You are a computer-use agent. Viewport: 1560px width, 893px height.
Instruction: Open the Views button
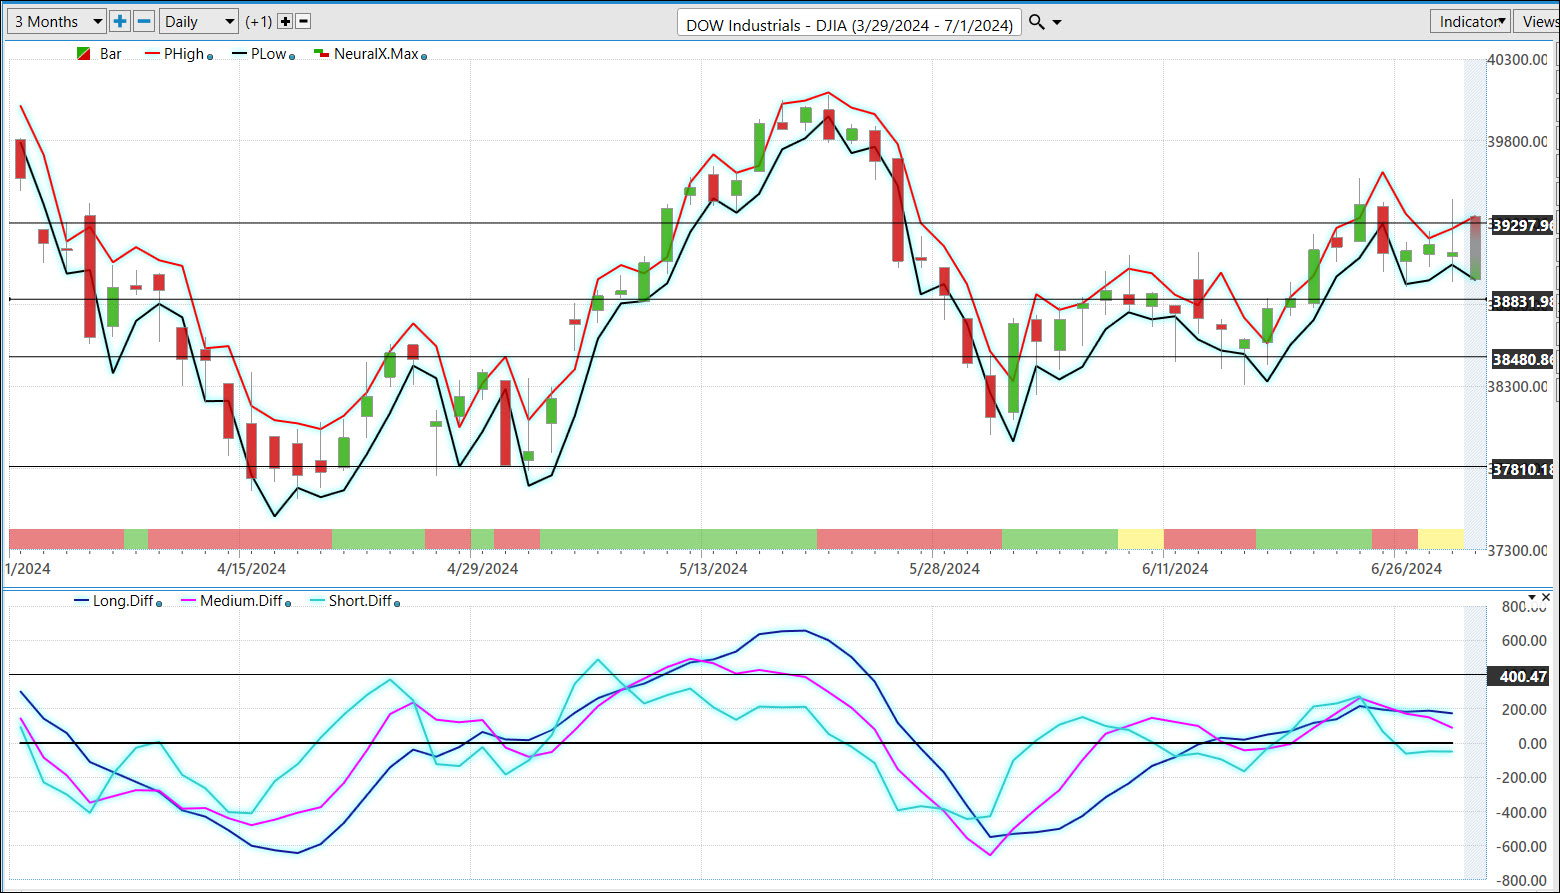click(x=1538, y=21)
